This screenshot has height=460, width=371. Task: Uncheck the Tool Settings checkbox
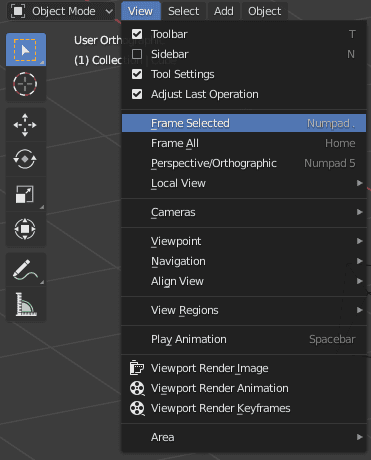pyautogui.click(x=137, y=74)
